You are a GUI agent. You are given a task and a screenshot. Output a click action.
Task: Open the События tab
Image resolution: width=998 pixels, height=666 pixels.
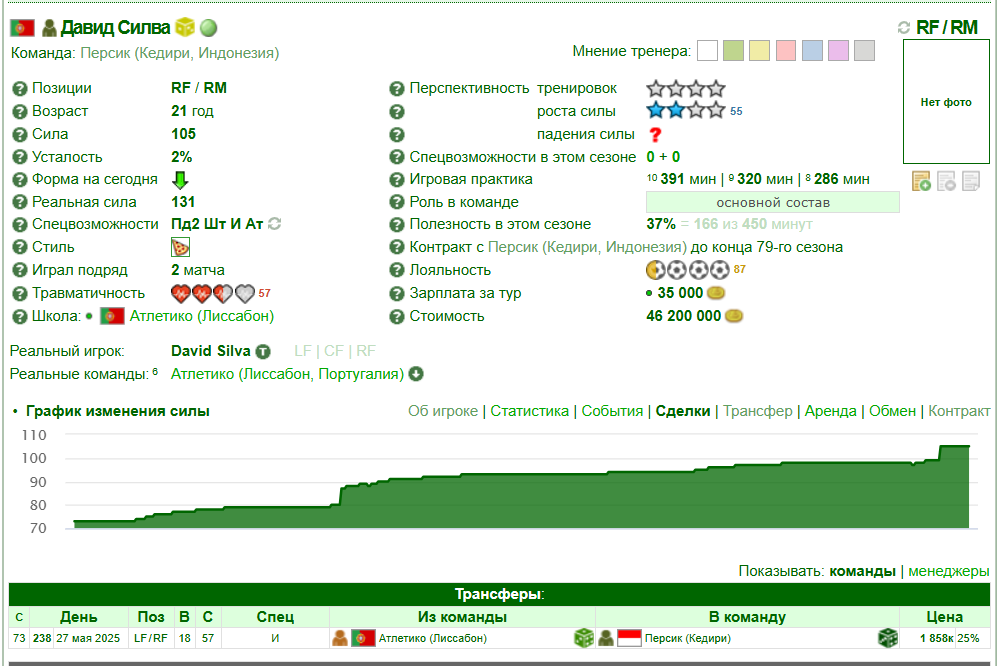pos(612,411)
